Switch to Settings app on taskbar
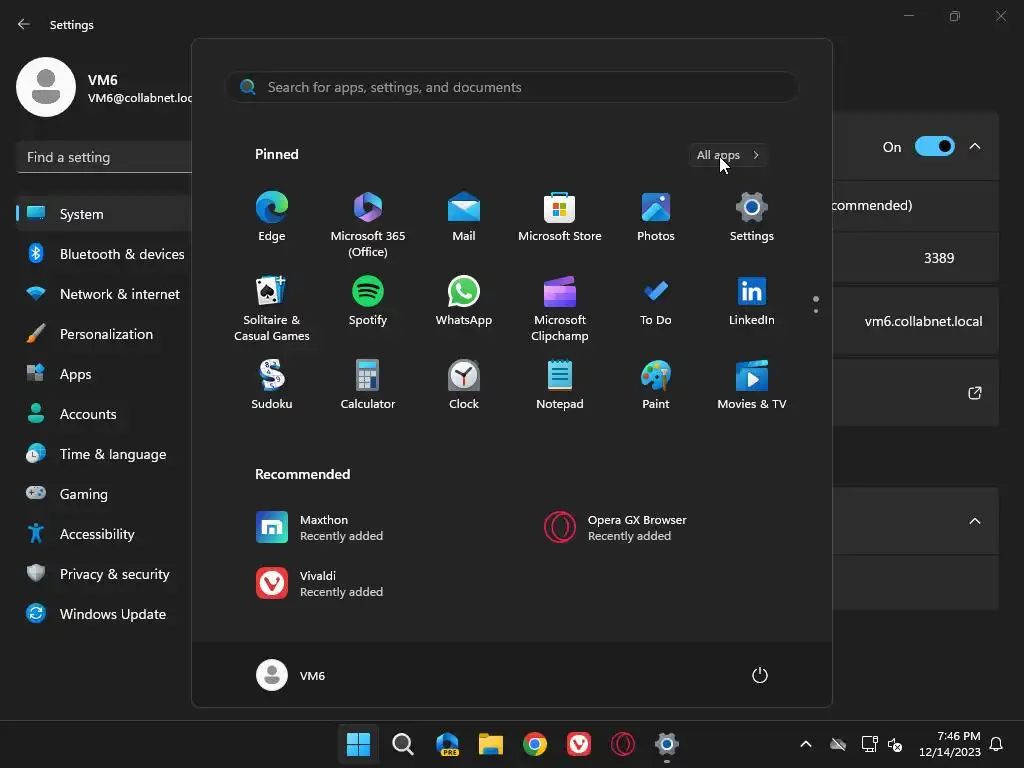Image resolution: width=1024 pixels, height=768 pixels. 667,744
